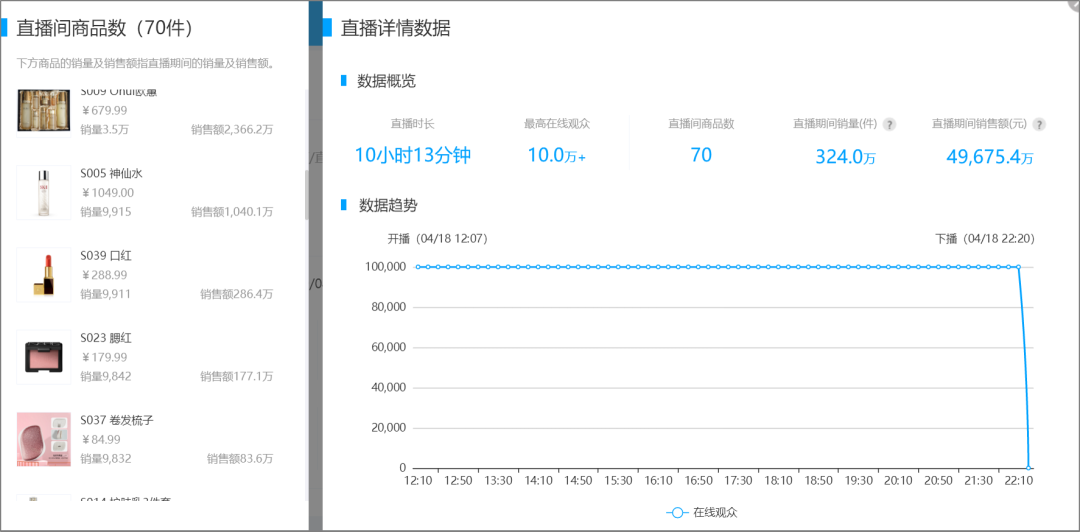Click the first data point at 12:10

[x=417, y=267]
